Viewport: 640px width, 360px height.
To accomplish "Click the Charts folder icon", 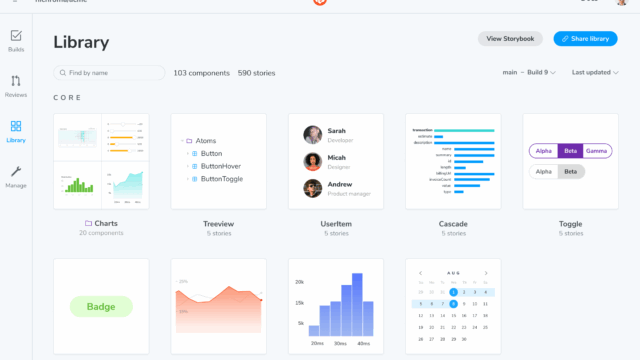I will tap(88, 223).
